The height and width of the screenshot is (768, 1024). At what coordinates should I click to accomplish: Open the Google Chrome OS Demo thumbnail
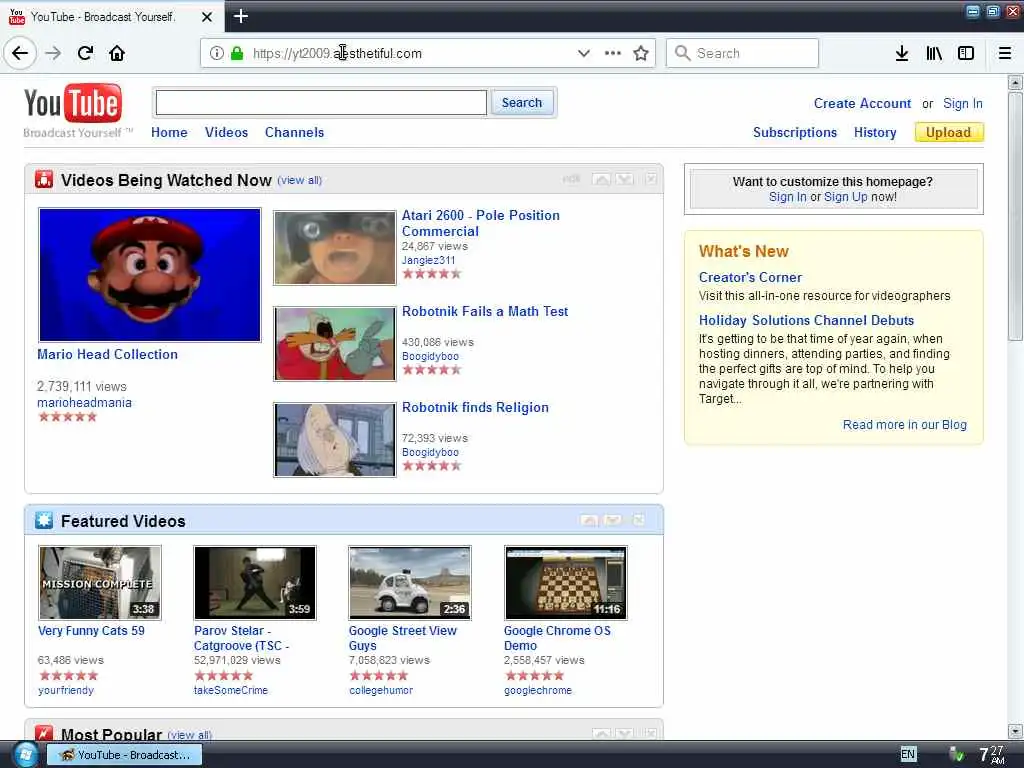click(x=566, y=583)
